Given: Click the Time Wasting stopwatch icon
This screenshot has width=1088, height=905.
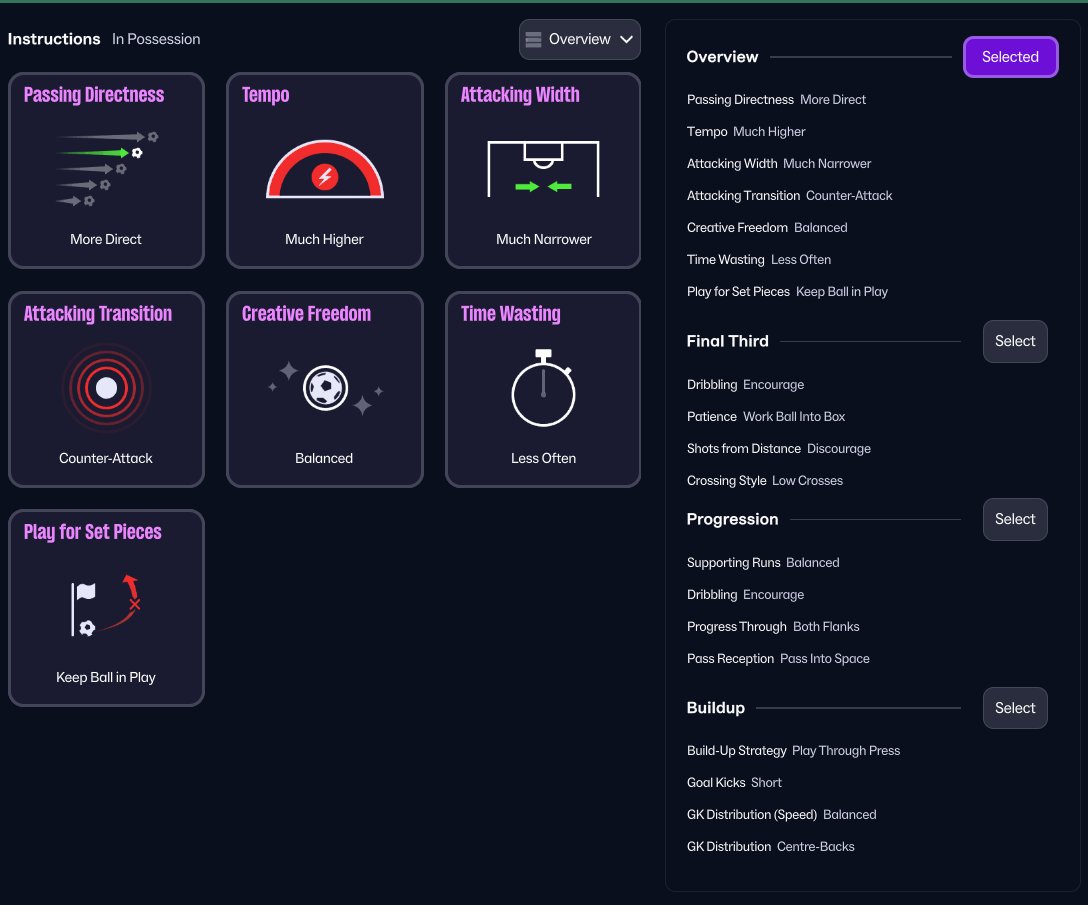Looking at the screenshot, I should pos(543,388).
